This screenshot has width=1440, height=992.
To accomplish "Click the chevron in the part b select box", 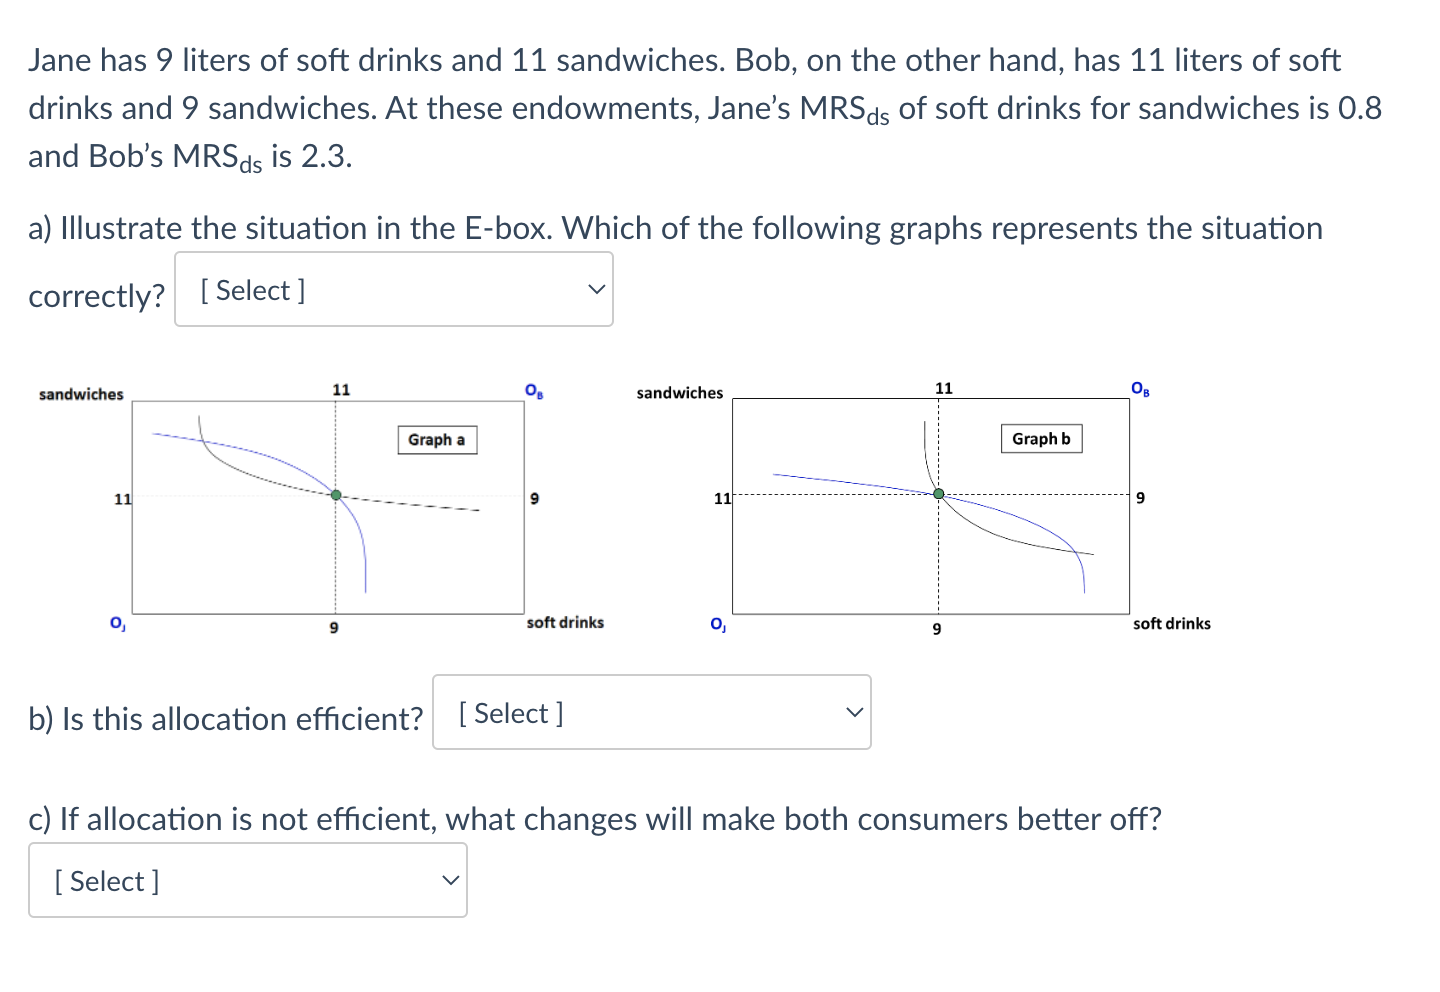I will click(x=854, y=711).
